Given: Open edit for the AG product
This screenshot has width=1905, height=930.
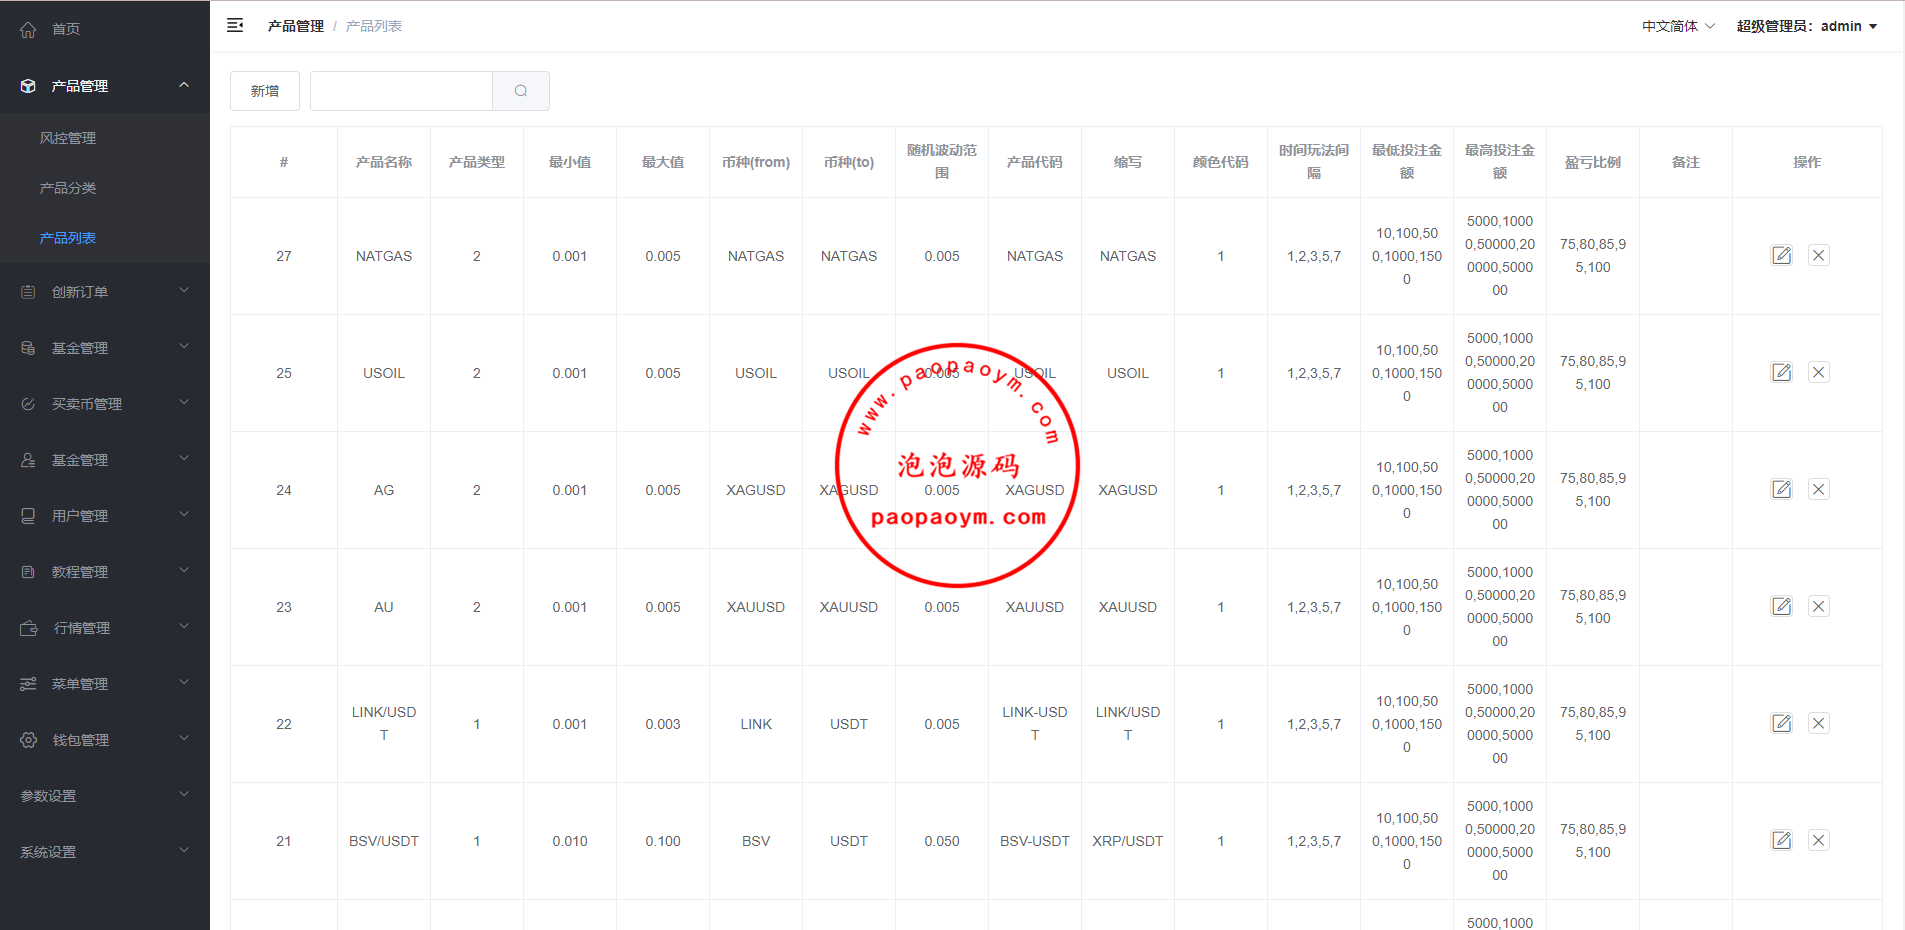Looking at the screenshot, I should (1781, 490).
